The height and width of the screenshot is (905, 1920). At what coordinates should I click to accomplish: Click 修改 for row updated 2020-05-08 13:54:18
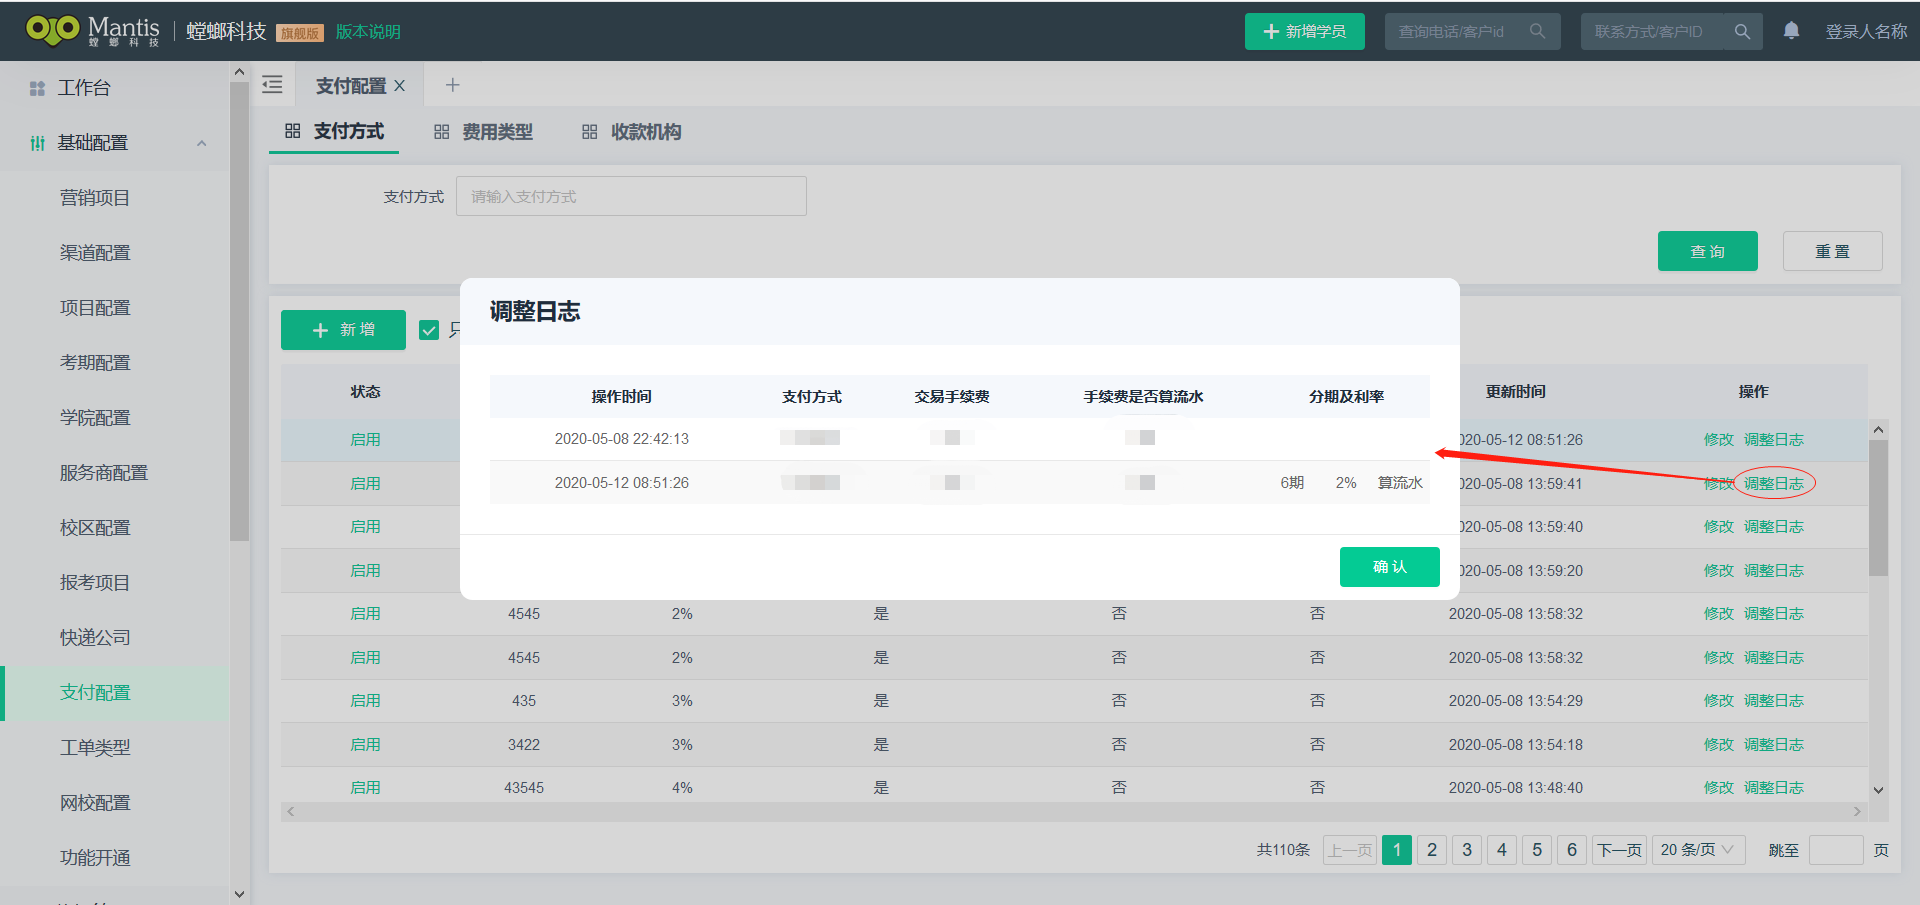(x=1718, y=745)
